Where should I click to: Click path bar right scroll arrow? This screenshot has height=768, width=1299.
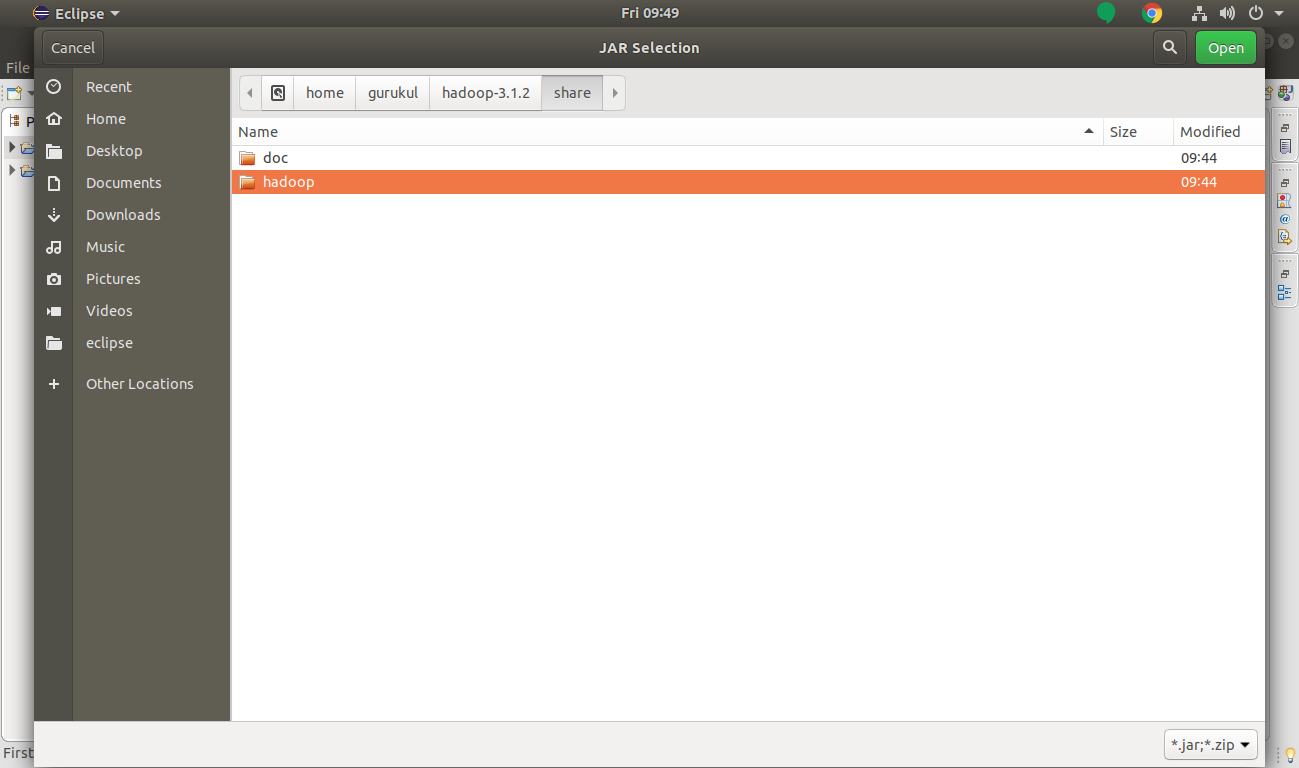(x=615, y=93)
